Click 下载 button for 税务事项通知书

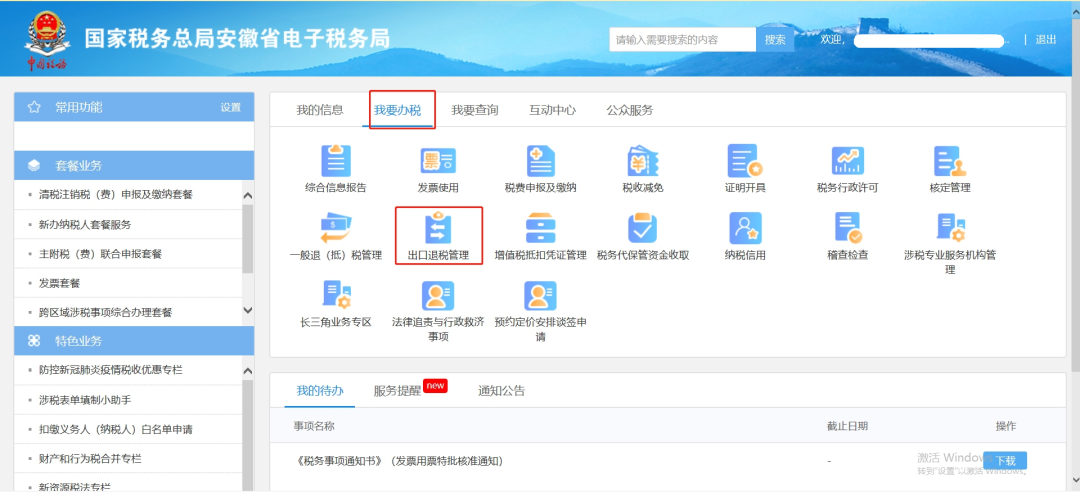pos(1005,461)
